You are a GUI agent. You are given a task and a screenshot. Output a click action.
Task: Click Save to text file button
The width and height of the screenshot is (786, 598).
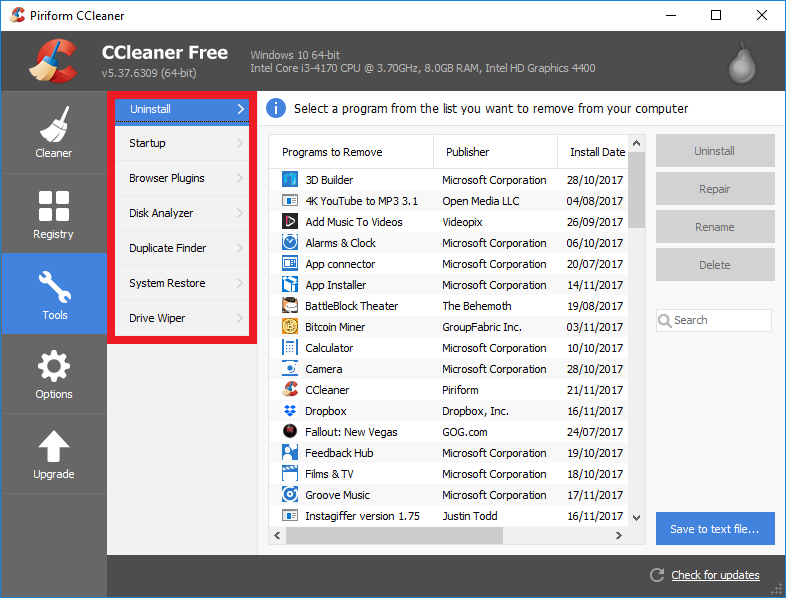pyautogui.click(x=715, y=529)
